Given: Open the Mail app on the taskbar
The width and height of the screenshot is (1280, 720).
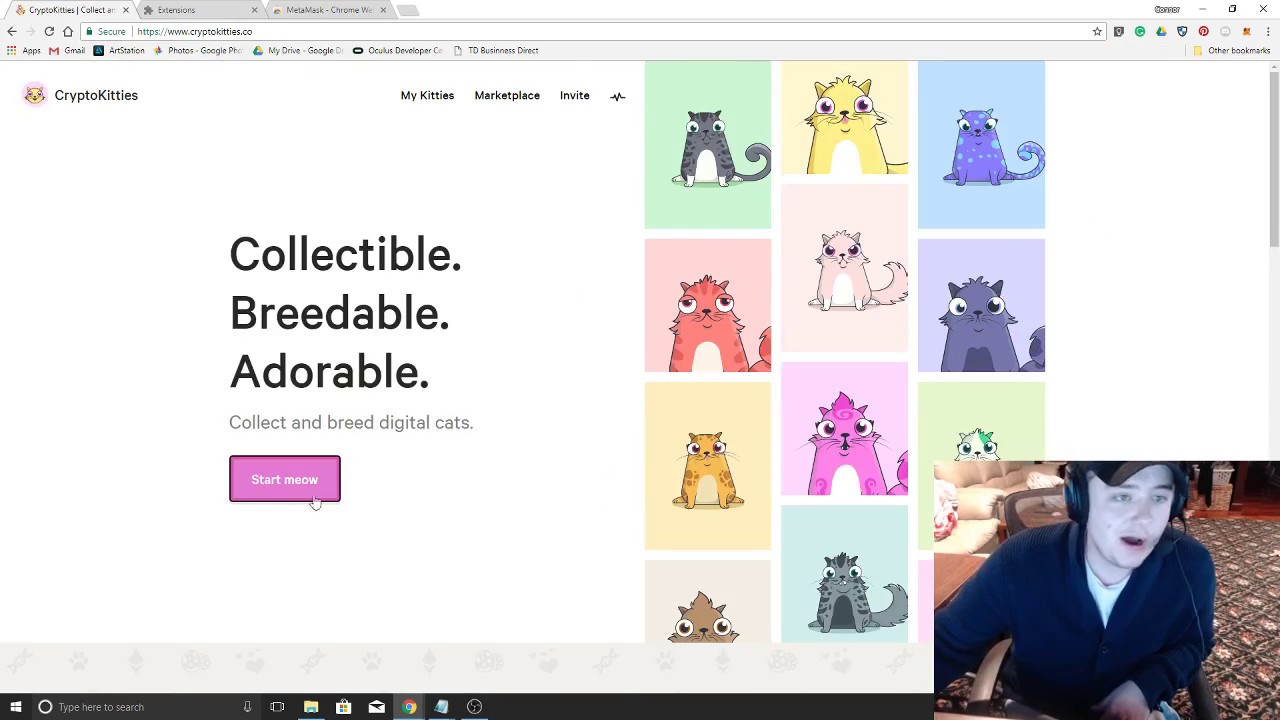Looking at the screenshot, I should 376,707.
